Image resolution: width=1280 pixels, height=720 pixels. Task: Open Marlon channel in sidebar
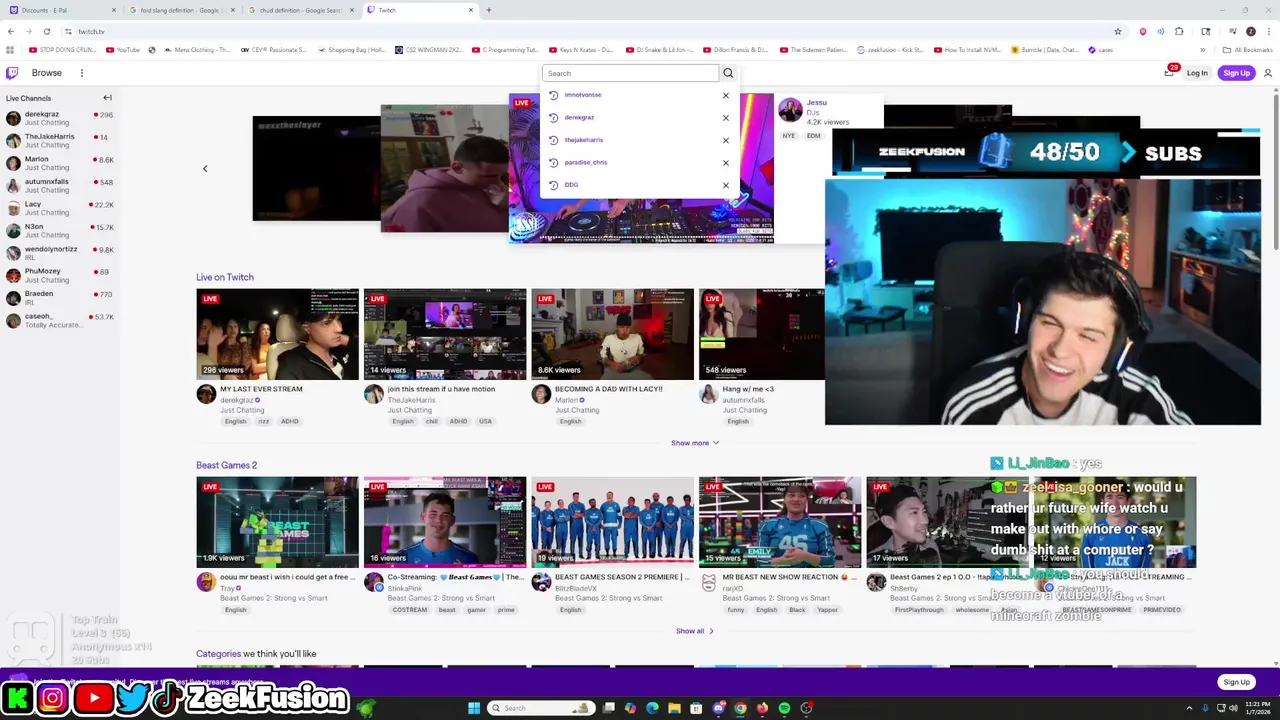click(x=58, y=163)
